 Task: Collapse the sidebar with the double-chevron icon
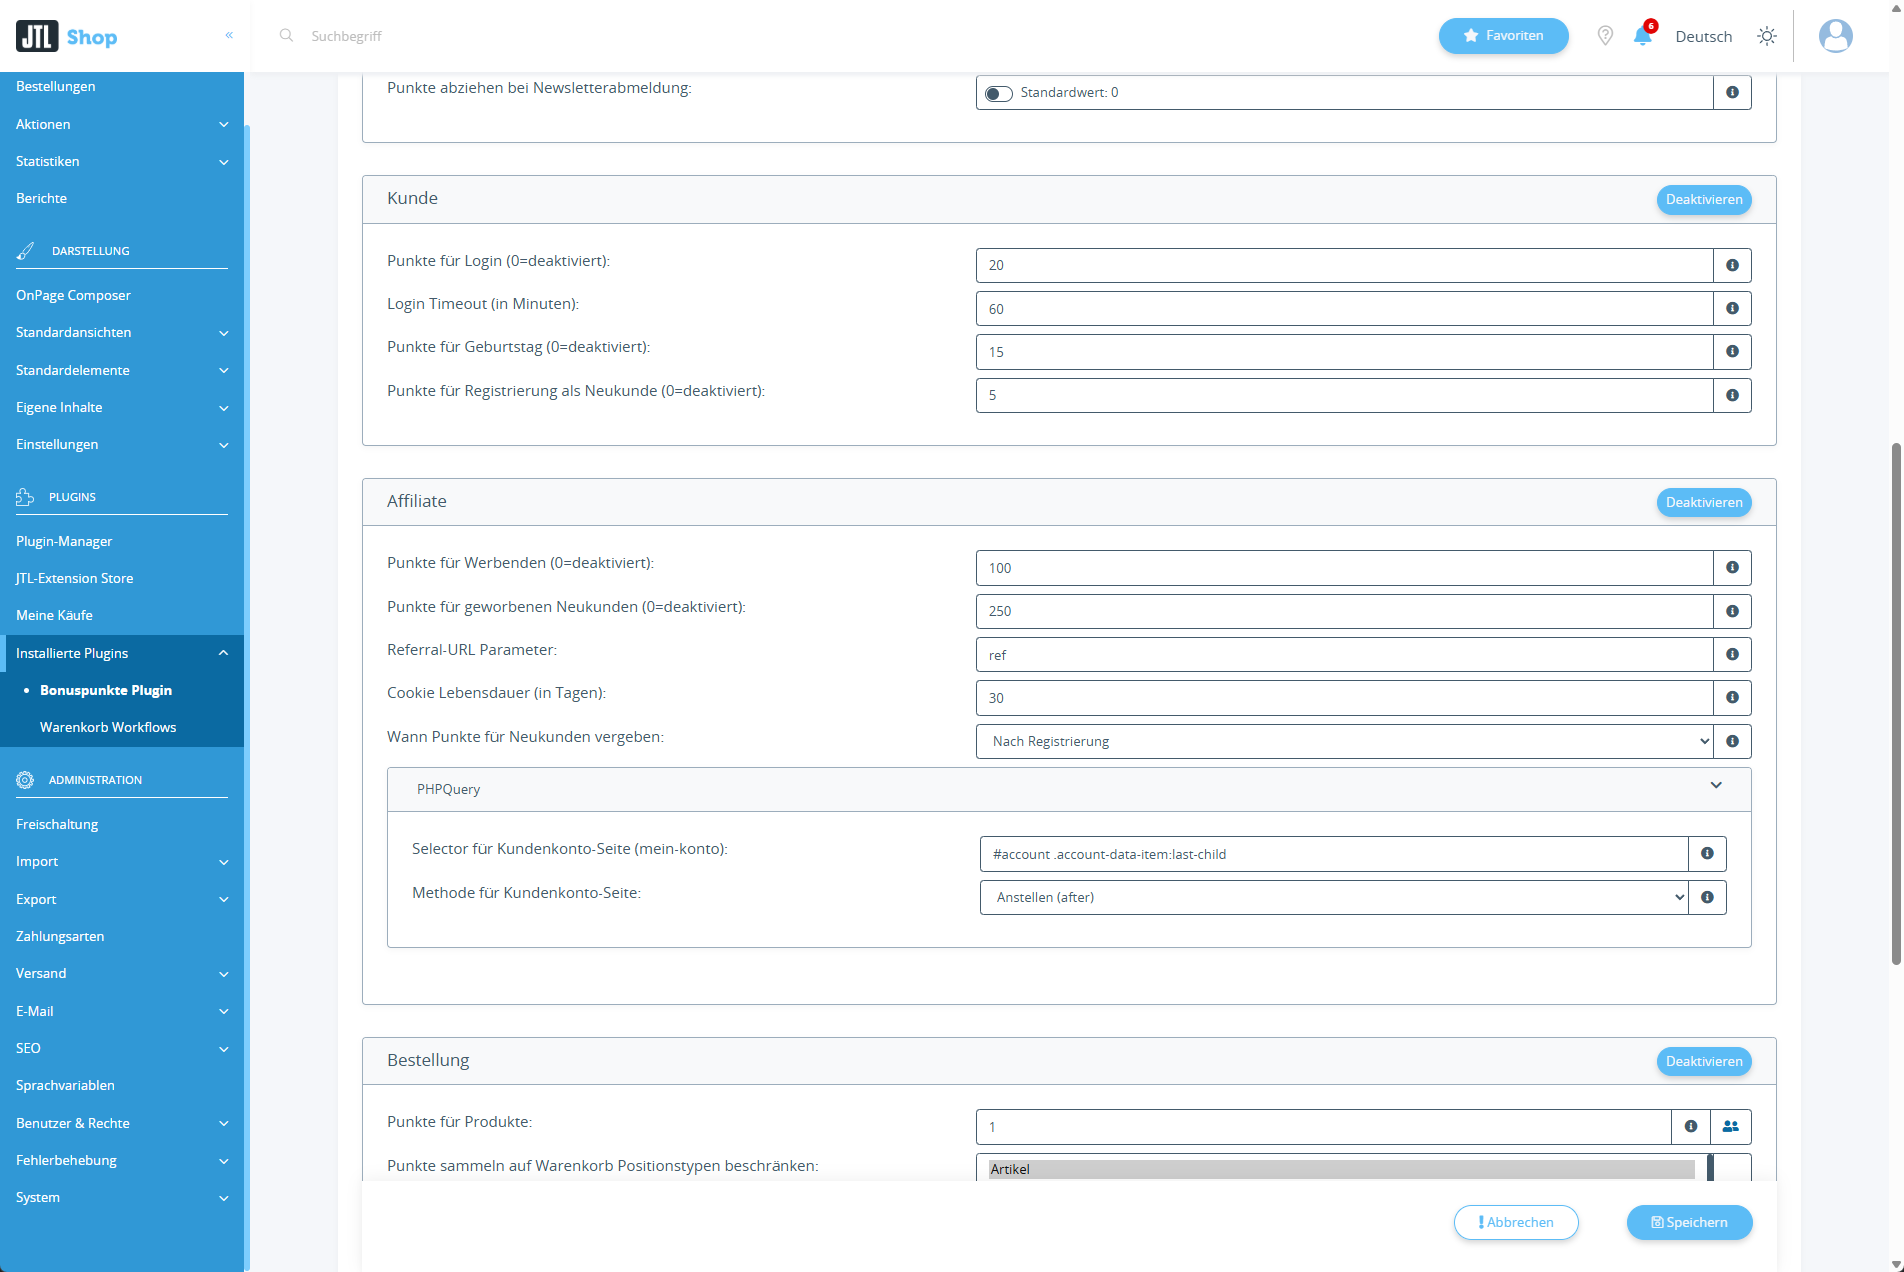click(228, 35)
